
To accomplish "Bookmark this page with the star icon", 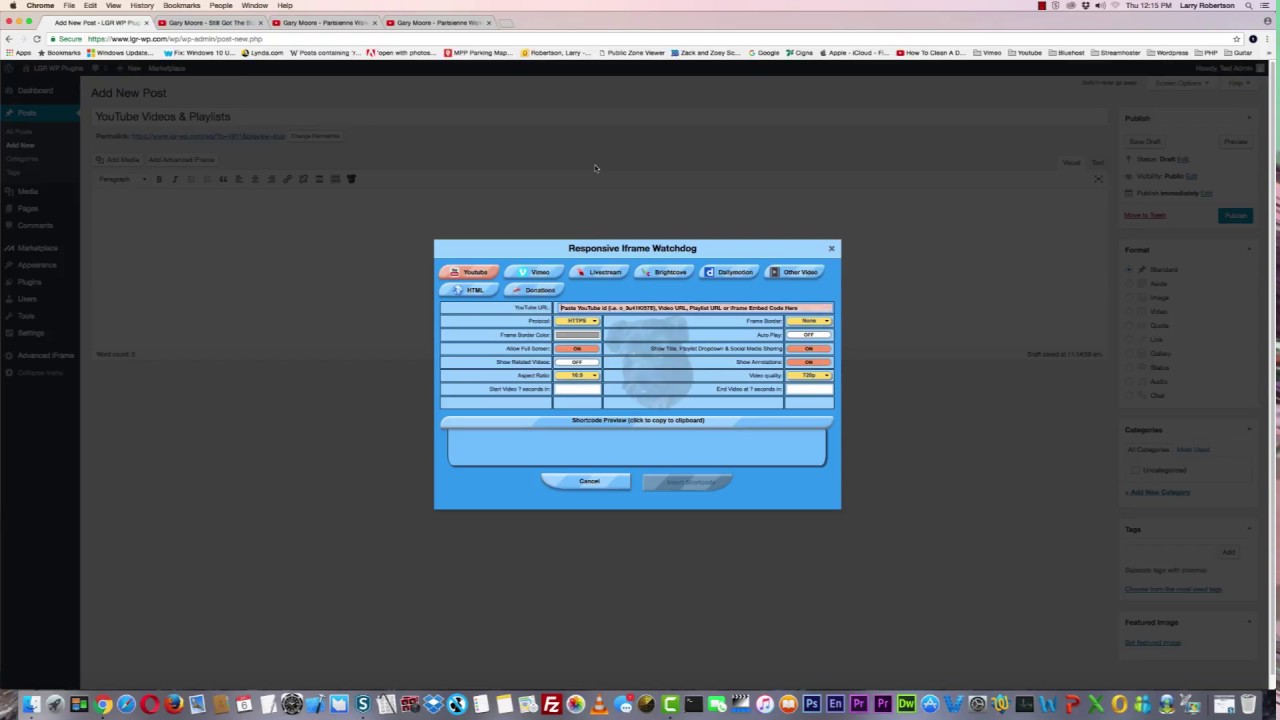I will pyautogui.click(x=1237, y=39).
